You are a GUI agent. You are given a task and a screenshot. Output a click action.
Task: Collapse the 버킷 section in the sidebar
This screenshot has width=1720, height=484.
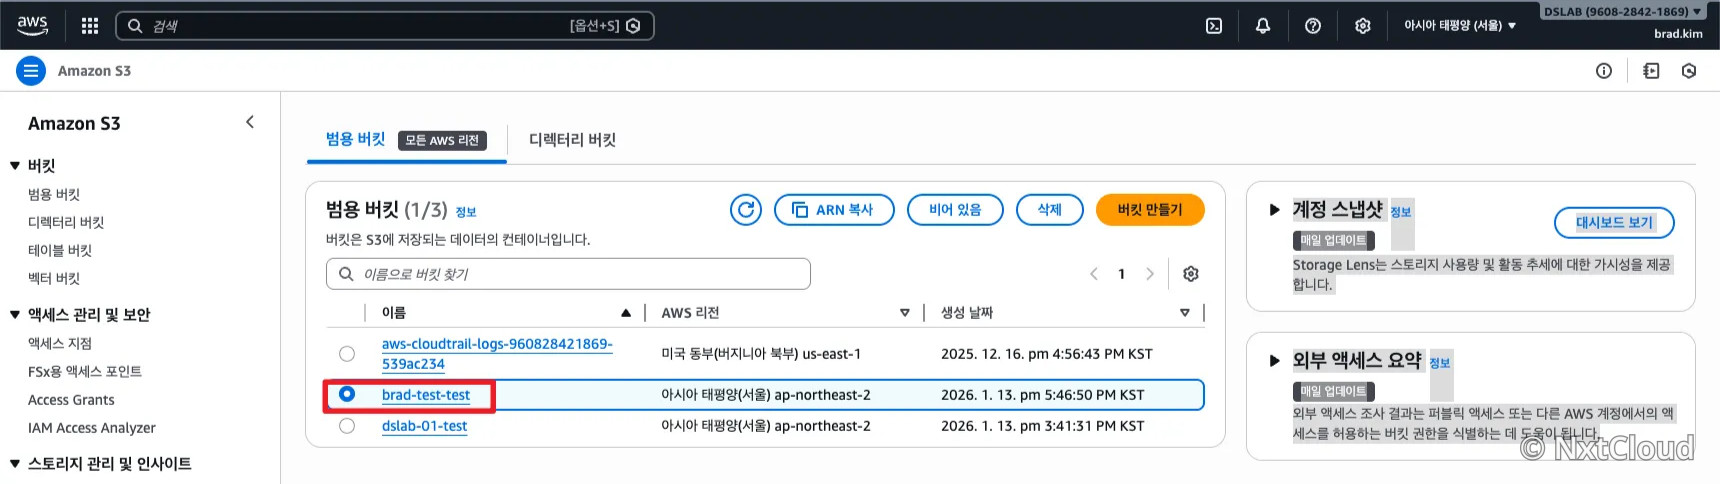tap(15, 166)
